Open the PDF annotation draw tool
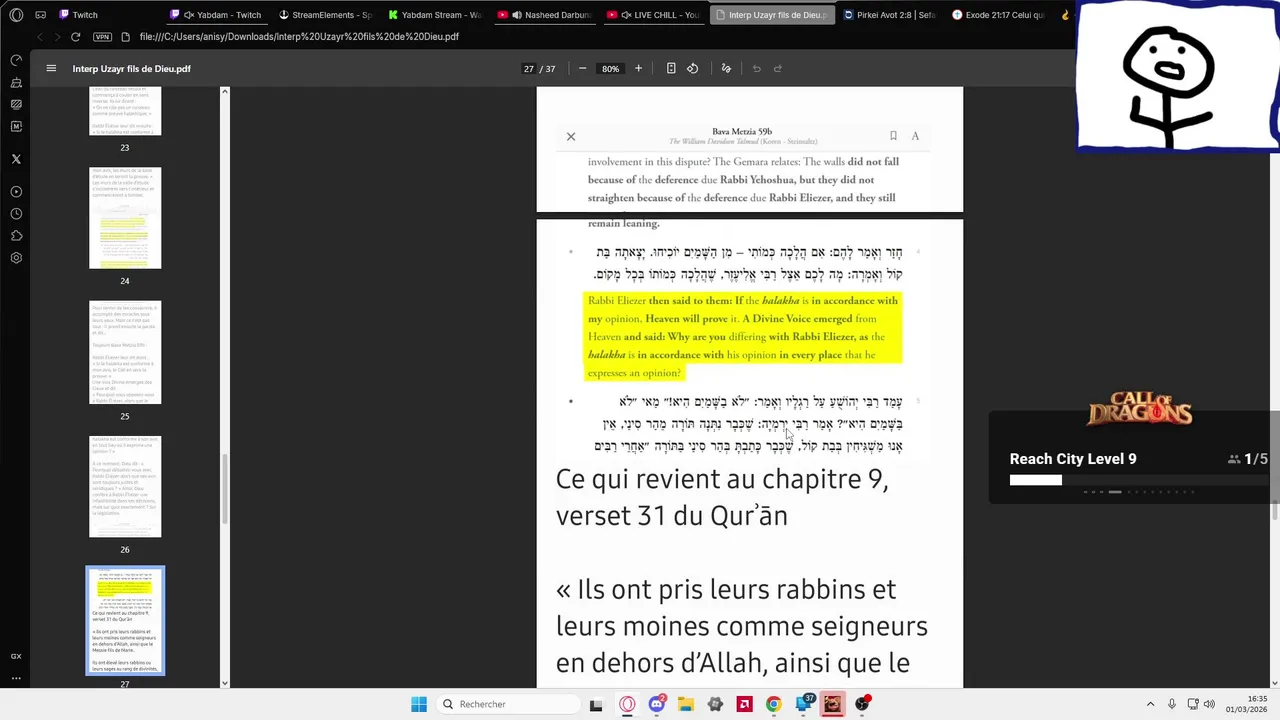 tap(726, 68)
